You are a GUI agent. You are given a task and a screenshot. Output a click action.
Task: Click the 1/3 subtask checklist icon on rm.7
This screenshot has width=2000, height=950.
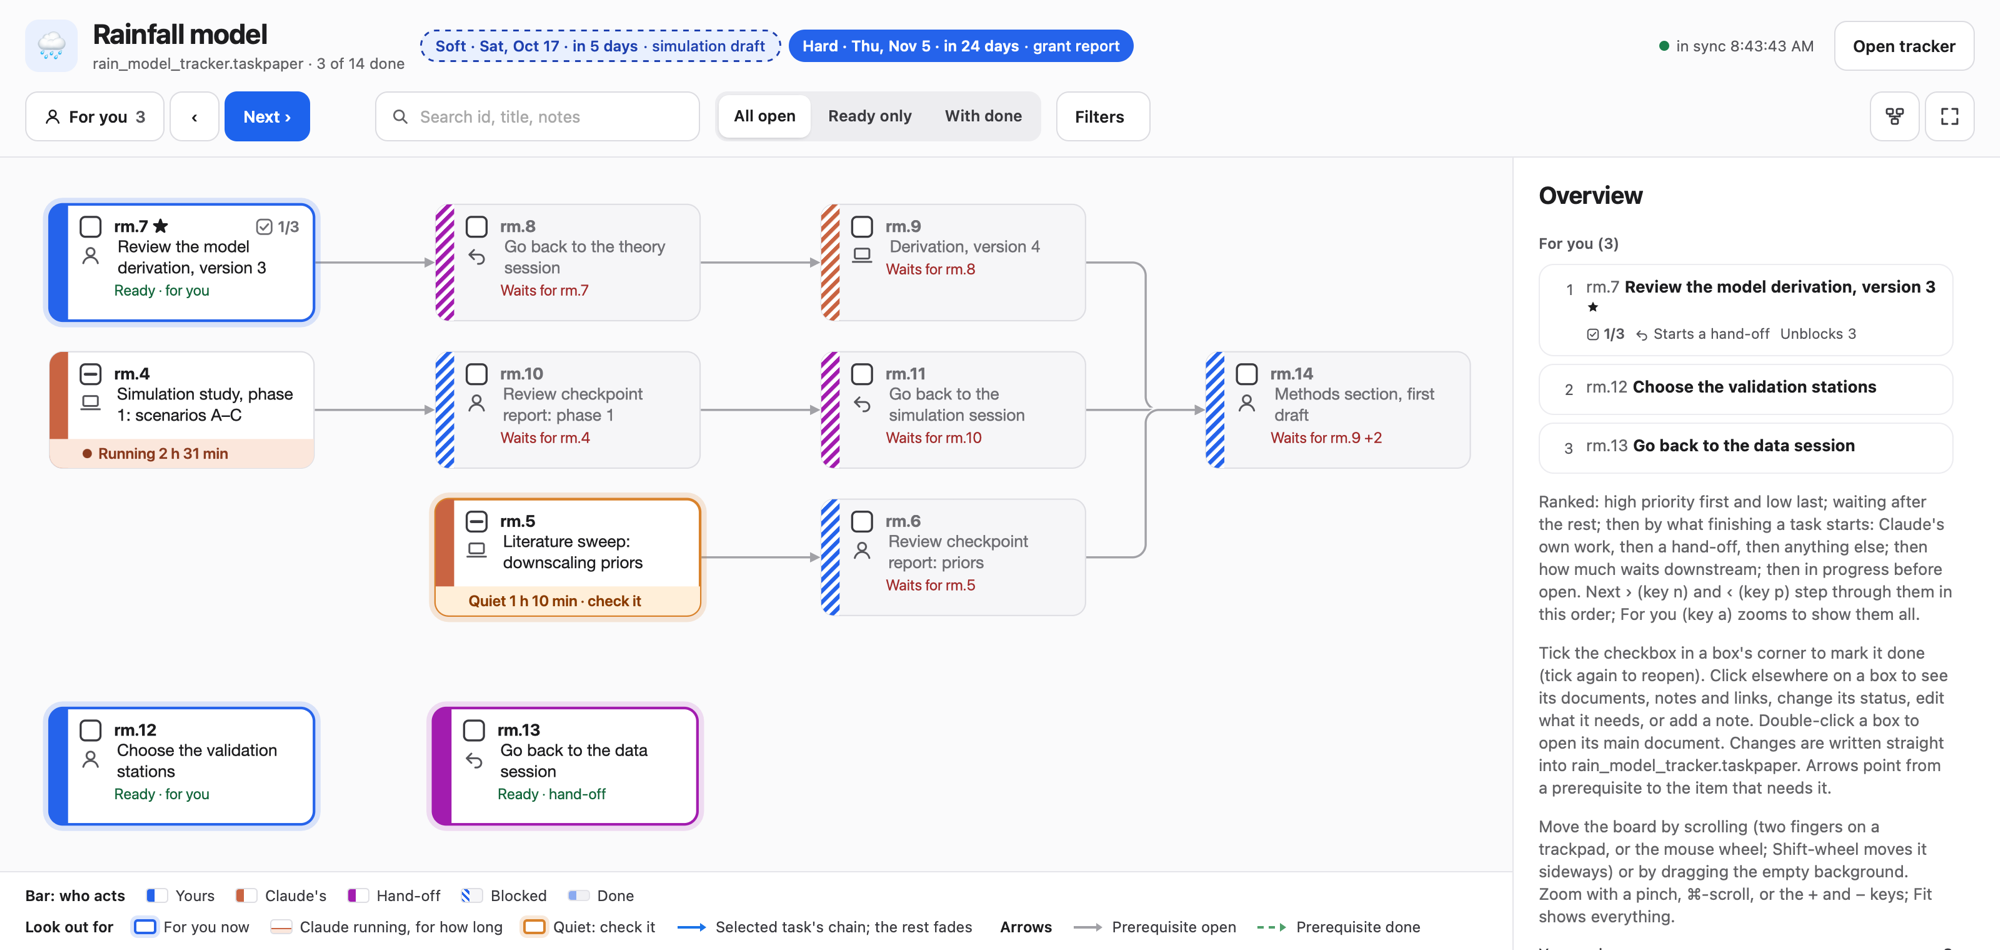point(264,227)
